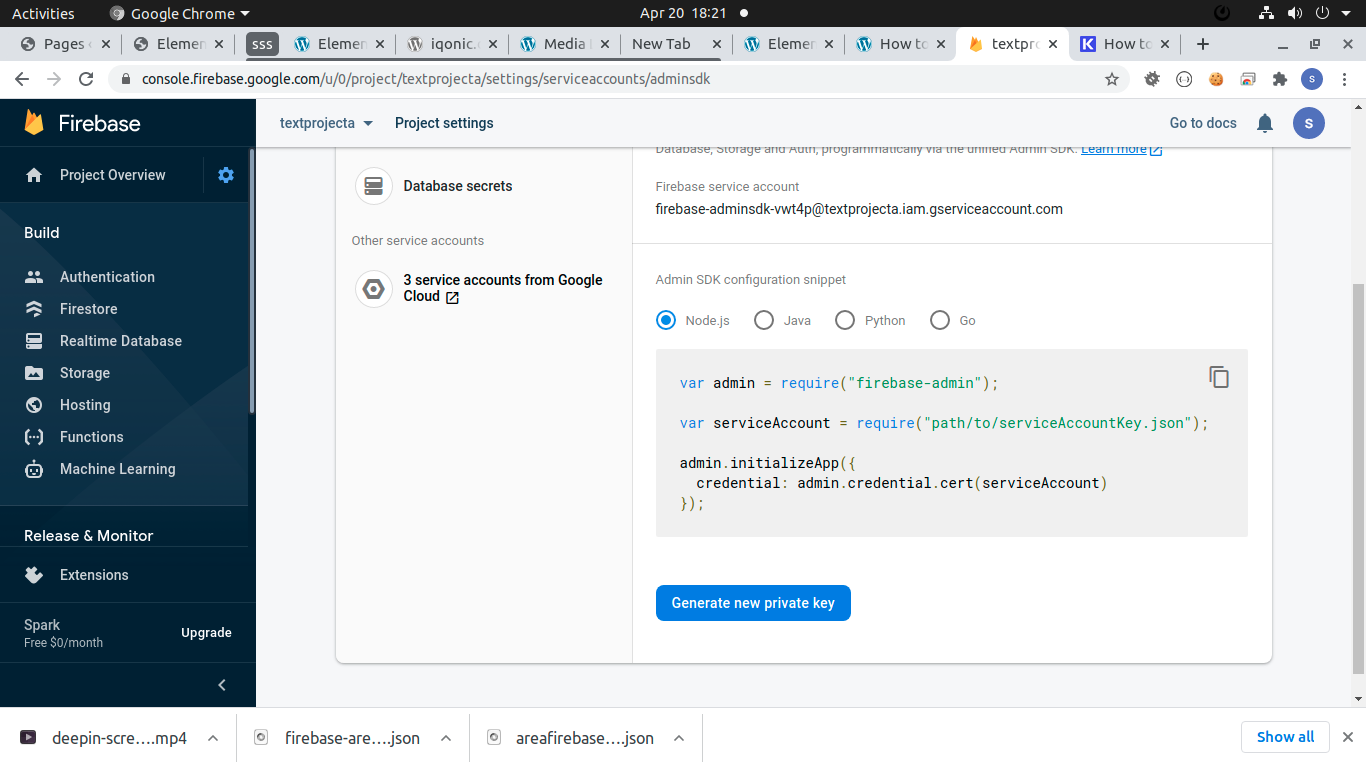Click the Realtime Database icon
Viewport: 1366px width, 768px height.
34,341
